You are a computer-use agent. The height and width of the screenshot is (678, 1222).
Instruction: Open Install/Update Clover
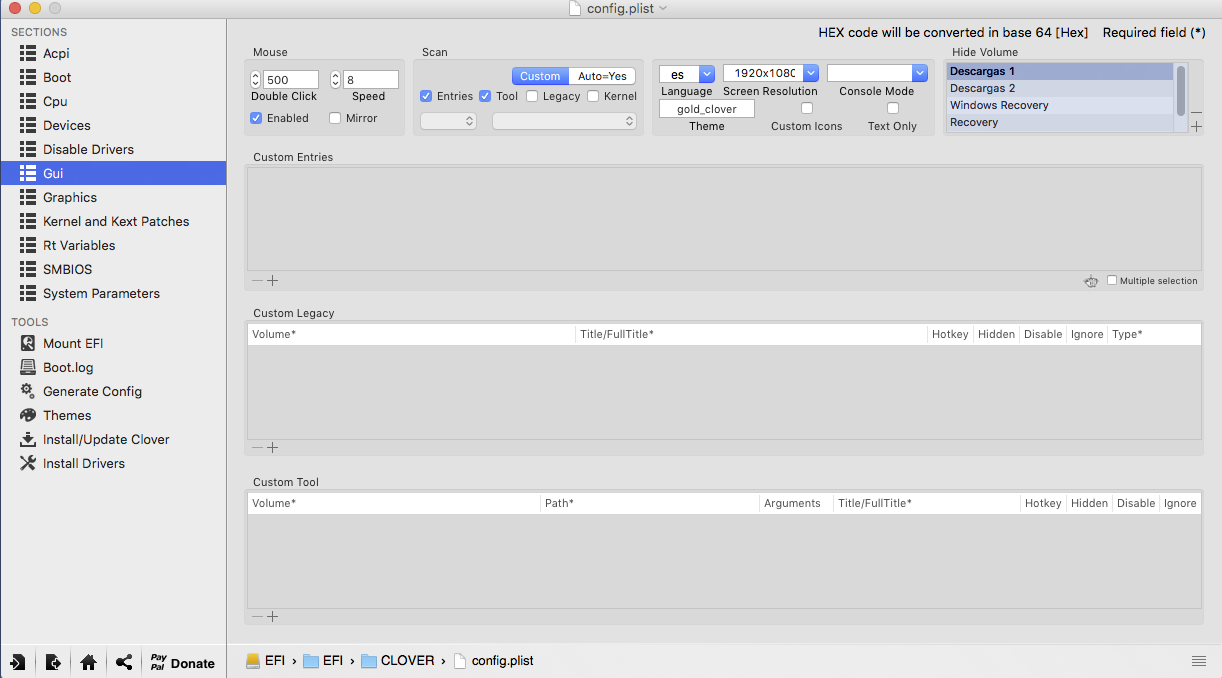tap(105, 439)
